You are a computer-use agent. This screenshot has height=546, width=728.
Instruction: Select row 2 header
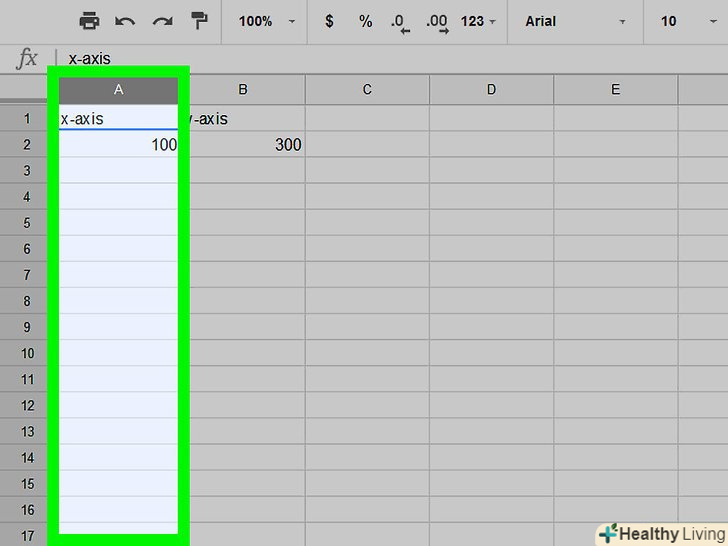pos(26,144)
